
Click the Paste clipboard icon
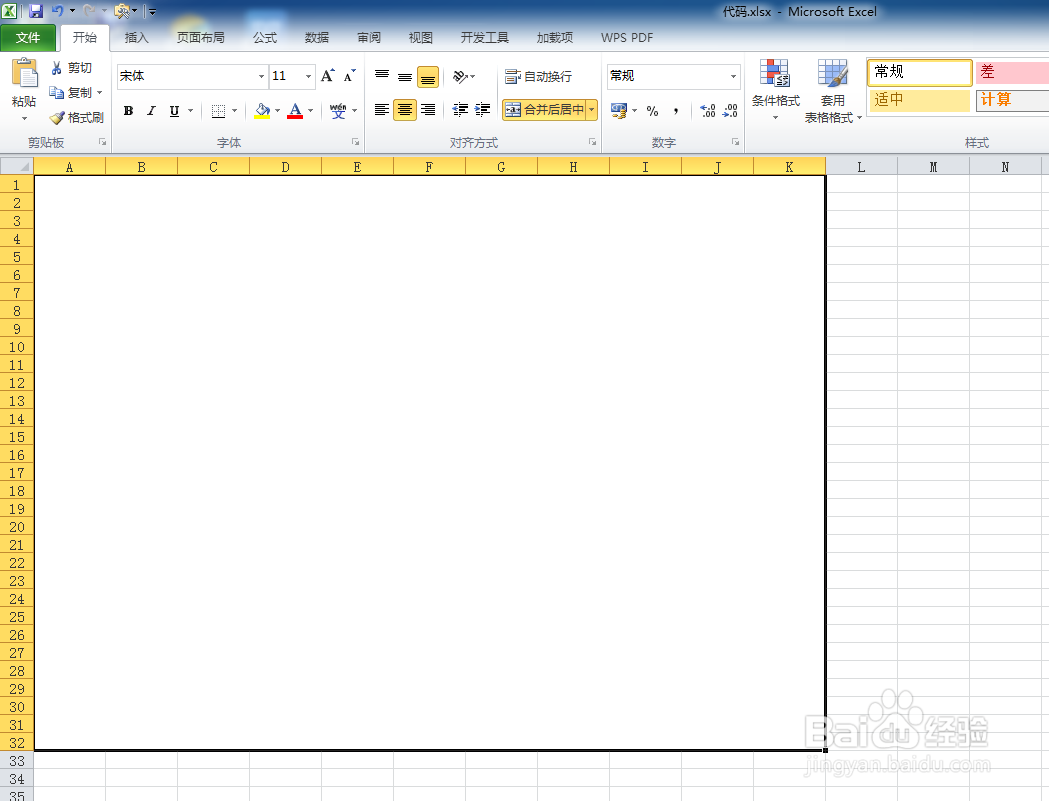(25, 74)
